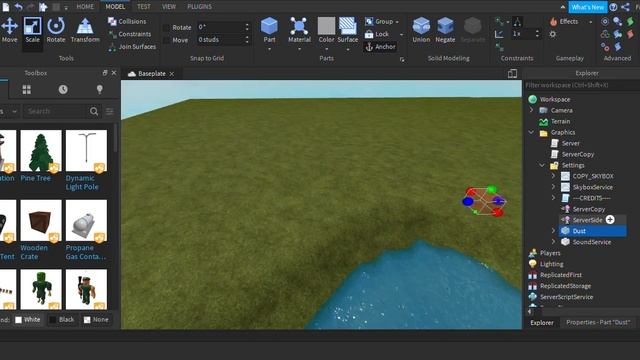The image size is (640, 360).
Task: Add object to ServerSide with plus
Action: [x=610, y=220]
